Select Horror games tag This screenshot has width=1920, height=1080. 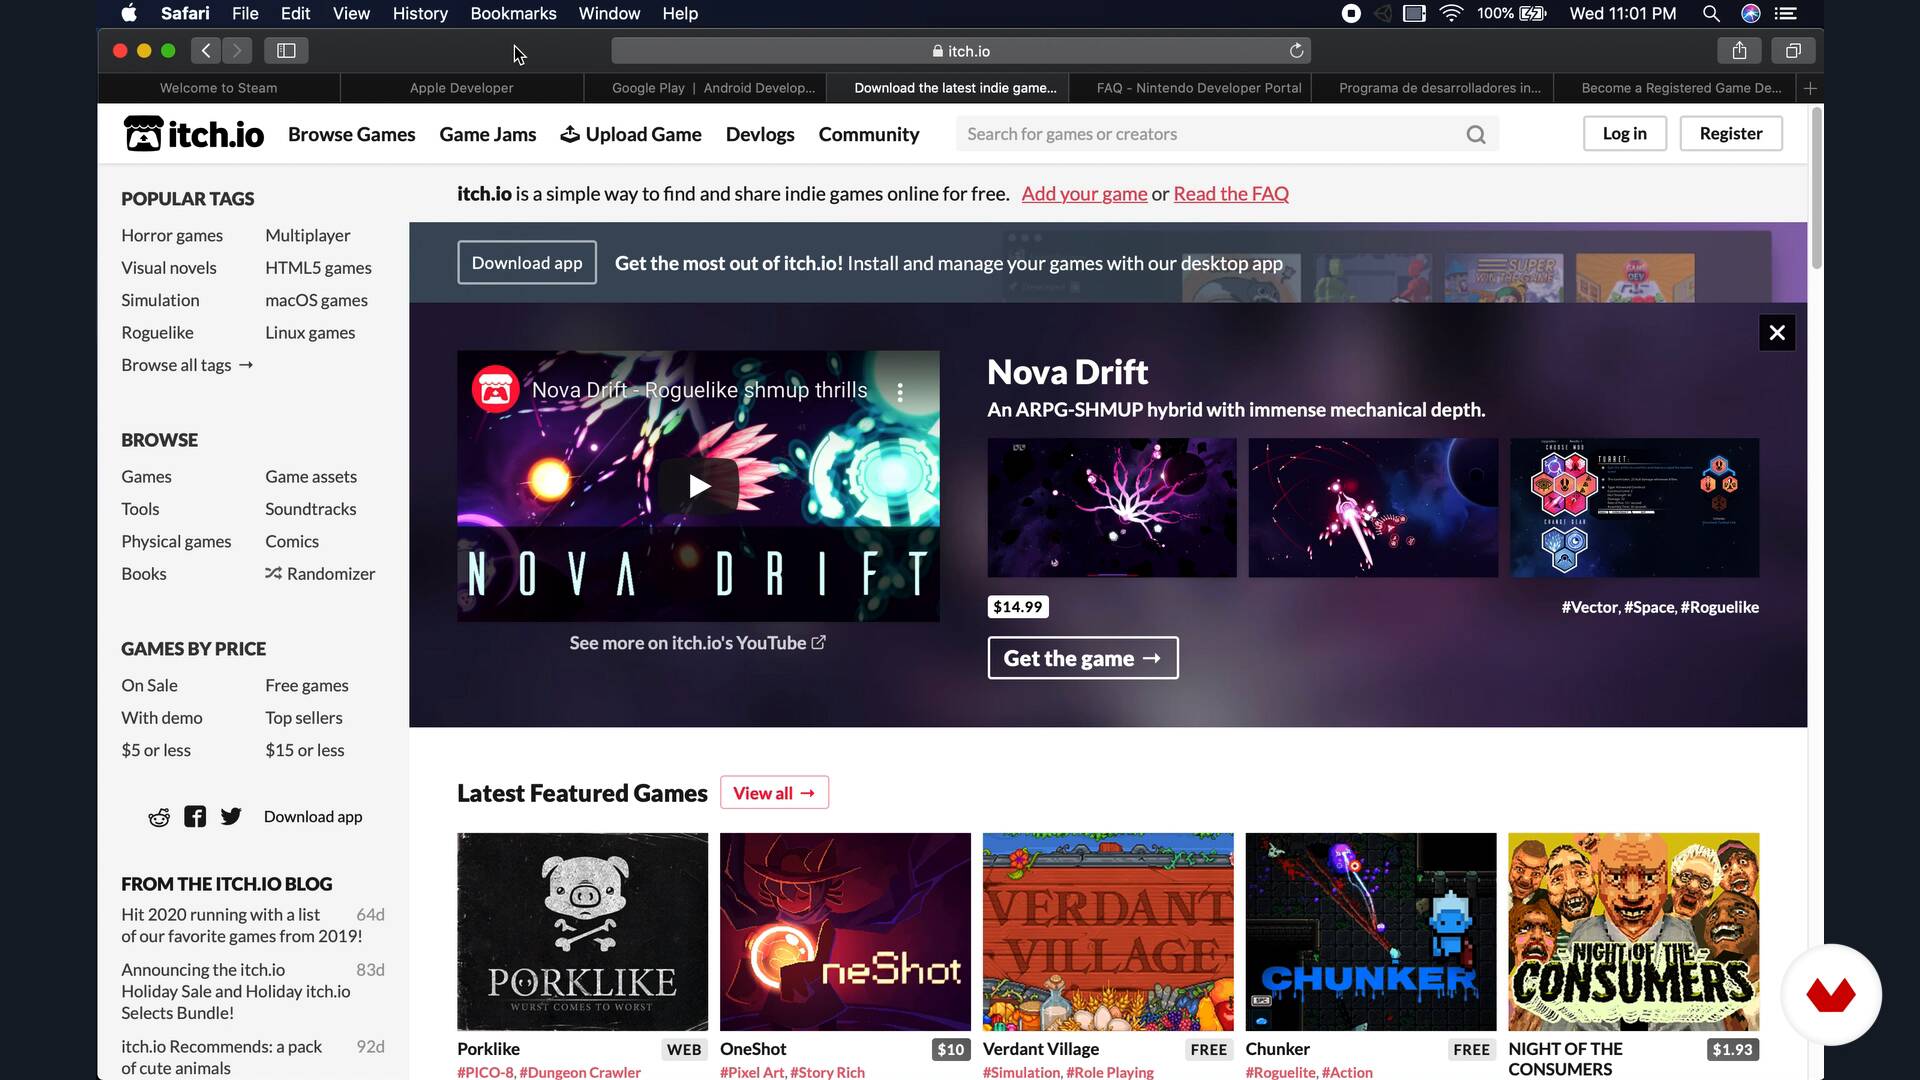[172, 236]
